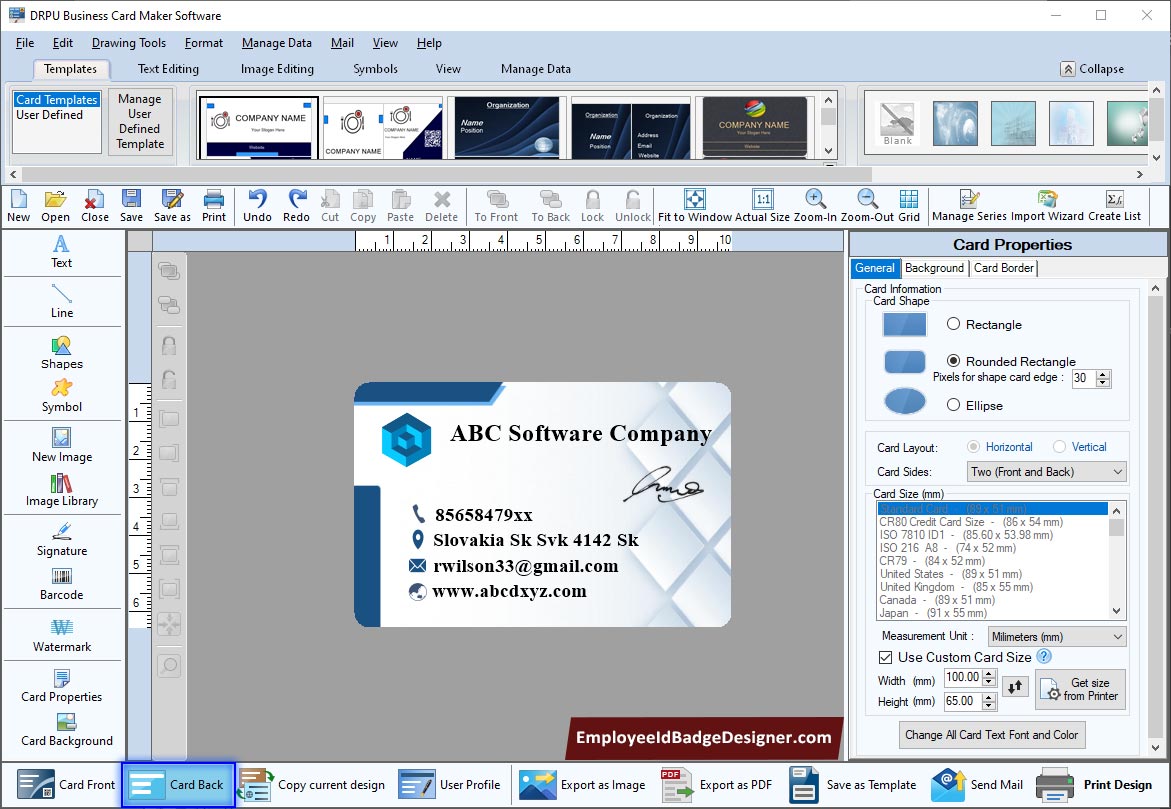Choose Horizontal card layout
The height and width of the screenshot is (809, 1171).
click(x=973, y=447)
